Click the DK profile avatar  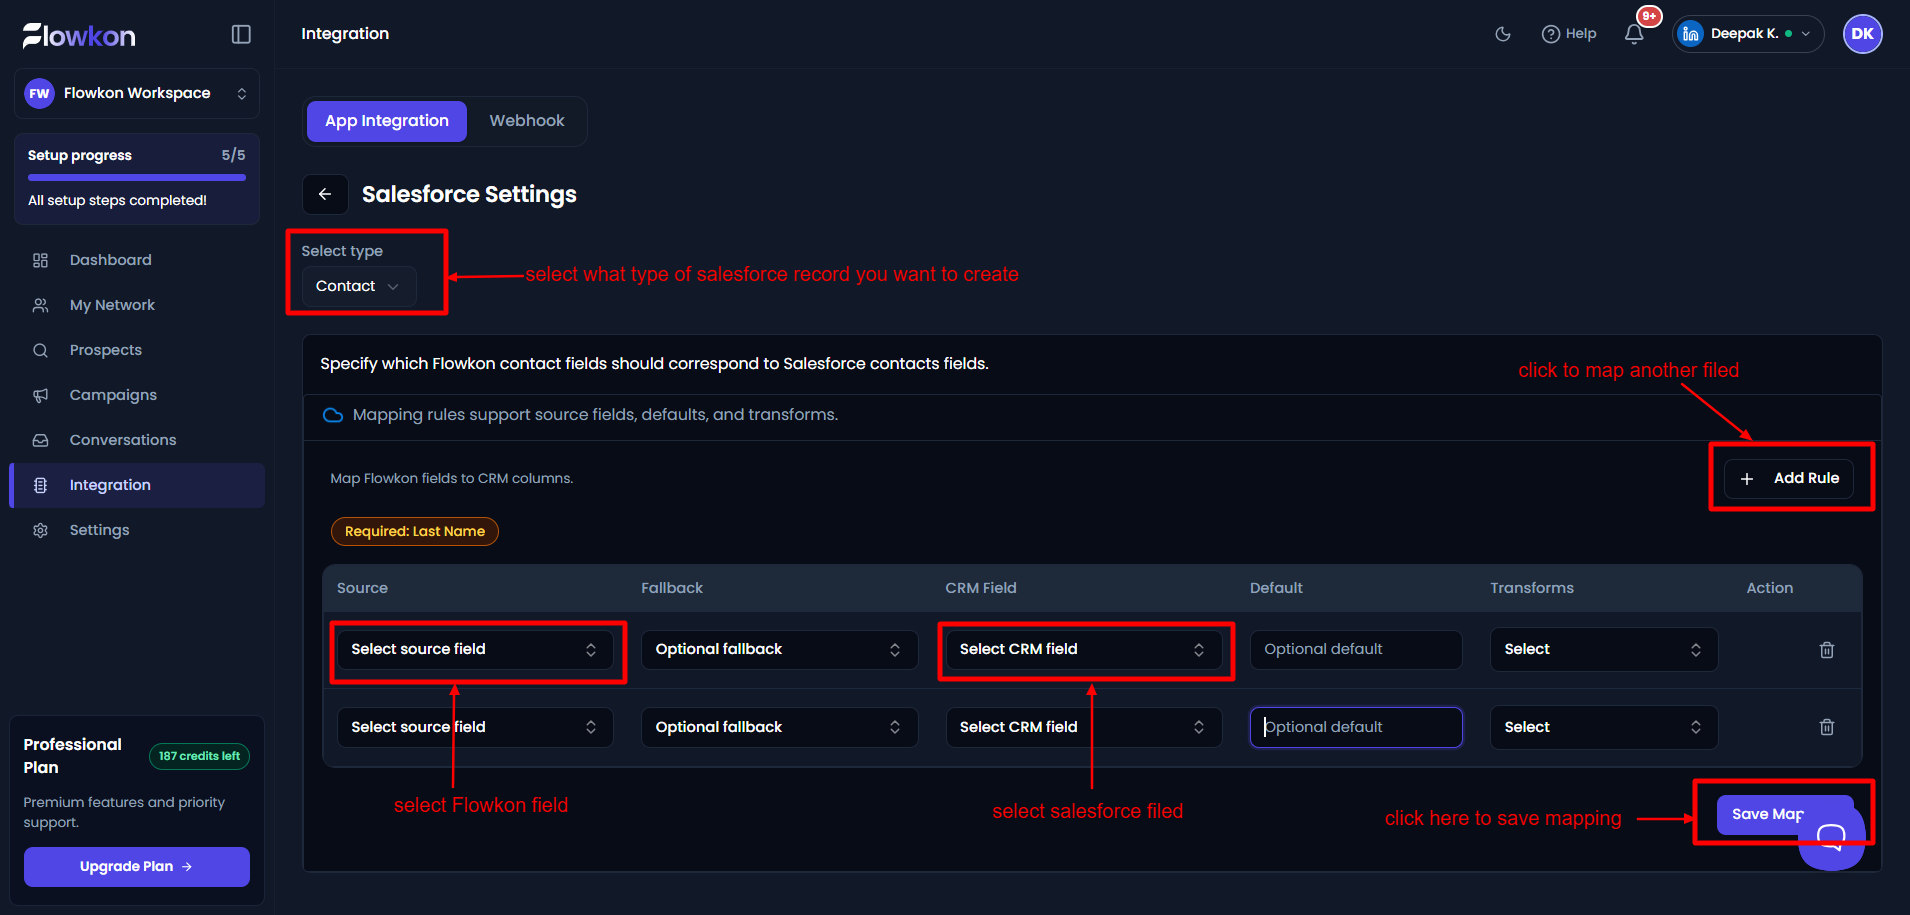tap(1862, 34)
